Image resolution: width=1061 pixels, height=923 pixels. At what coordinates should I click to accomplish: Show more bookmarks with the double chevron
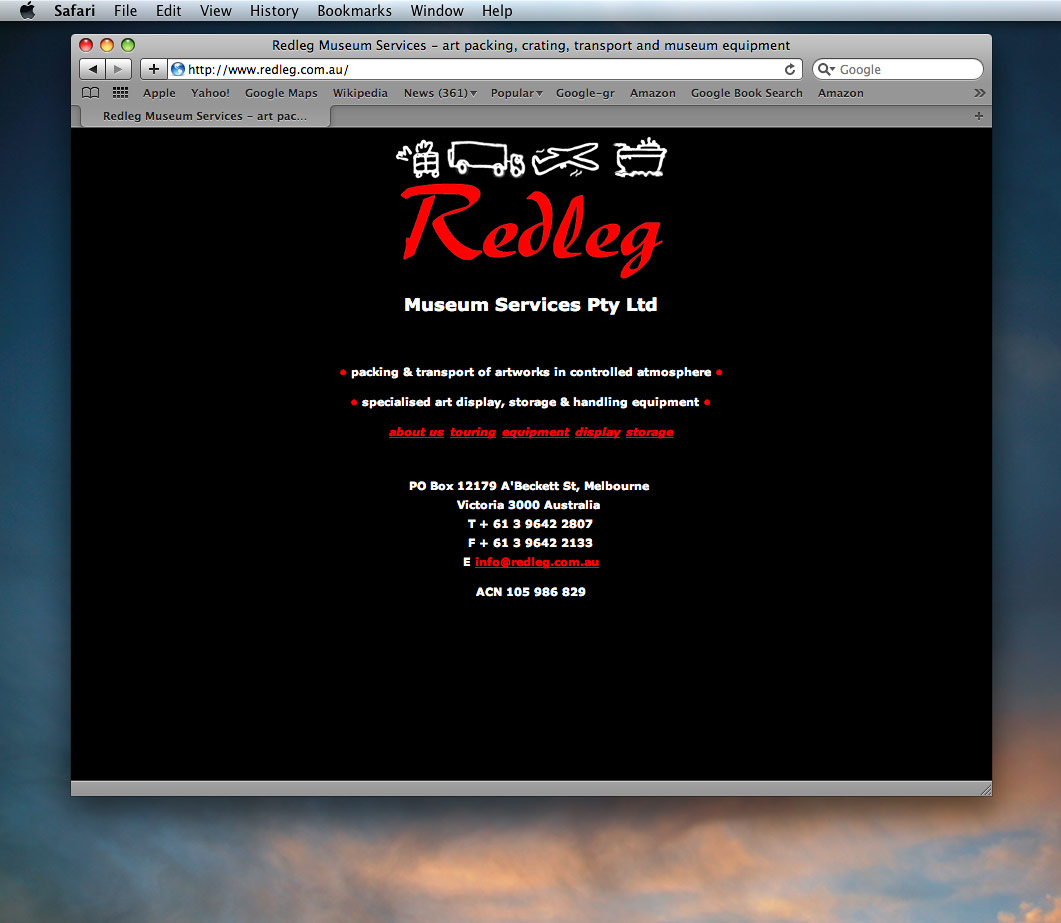(979, 93)
